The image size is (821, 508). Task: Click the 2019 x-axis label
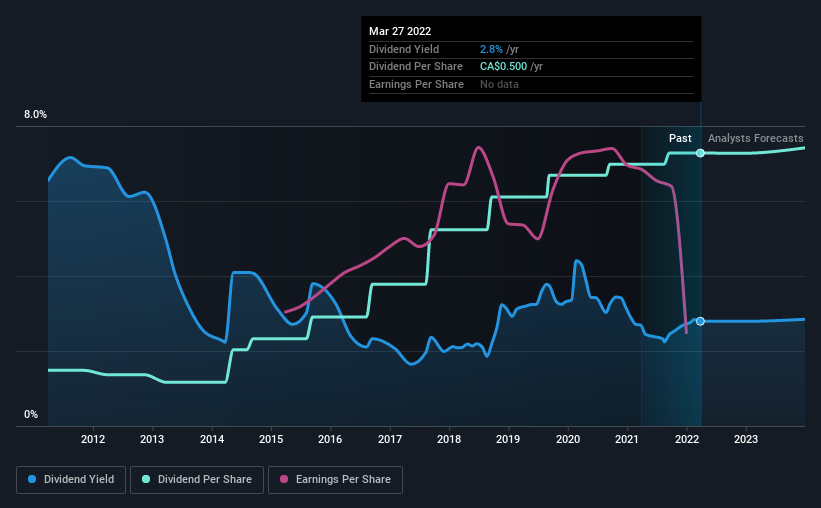tap(508, 439)
